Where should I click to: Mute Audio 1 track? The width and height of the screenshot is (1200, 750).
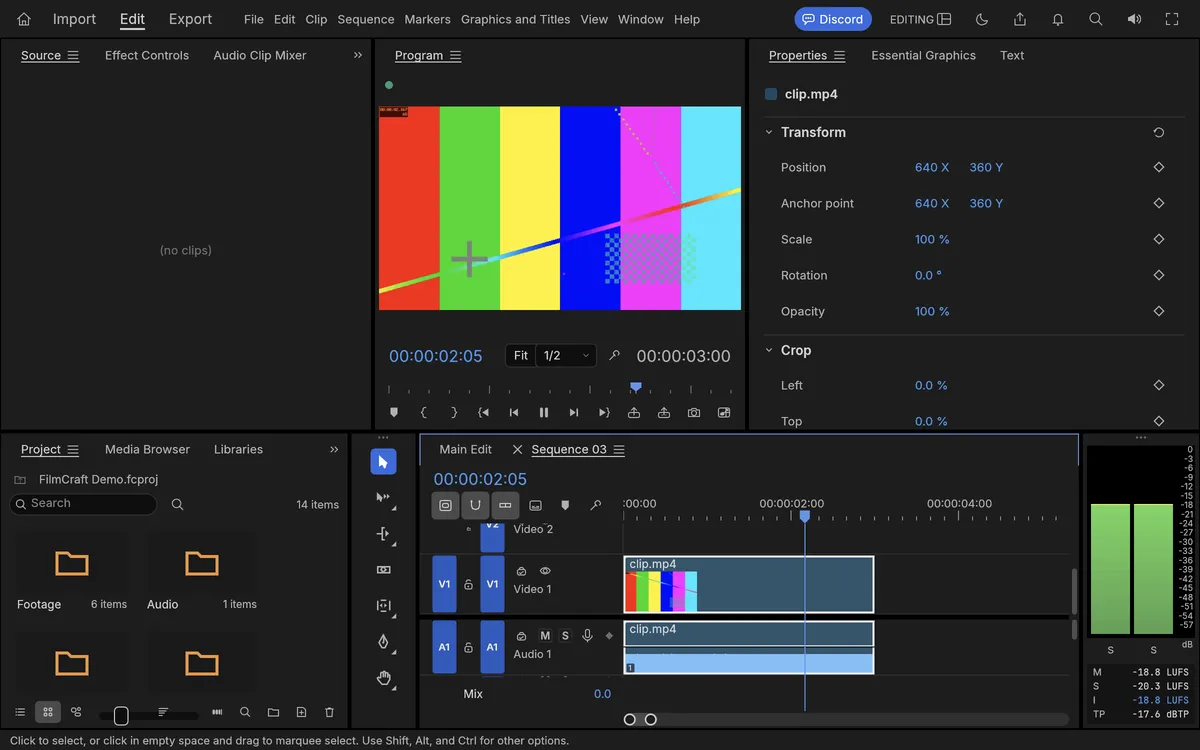[545, 636]
